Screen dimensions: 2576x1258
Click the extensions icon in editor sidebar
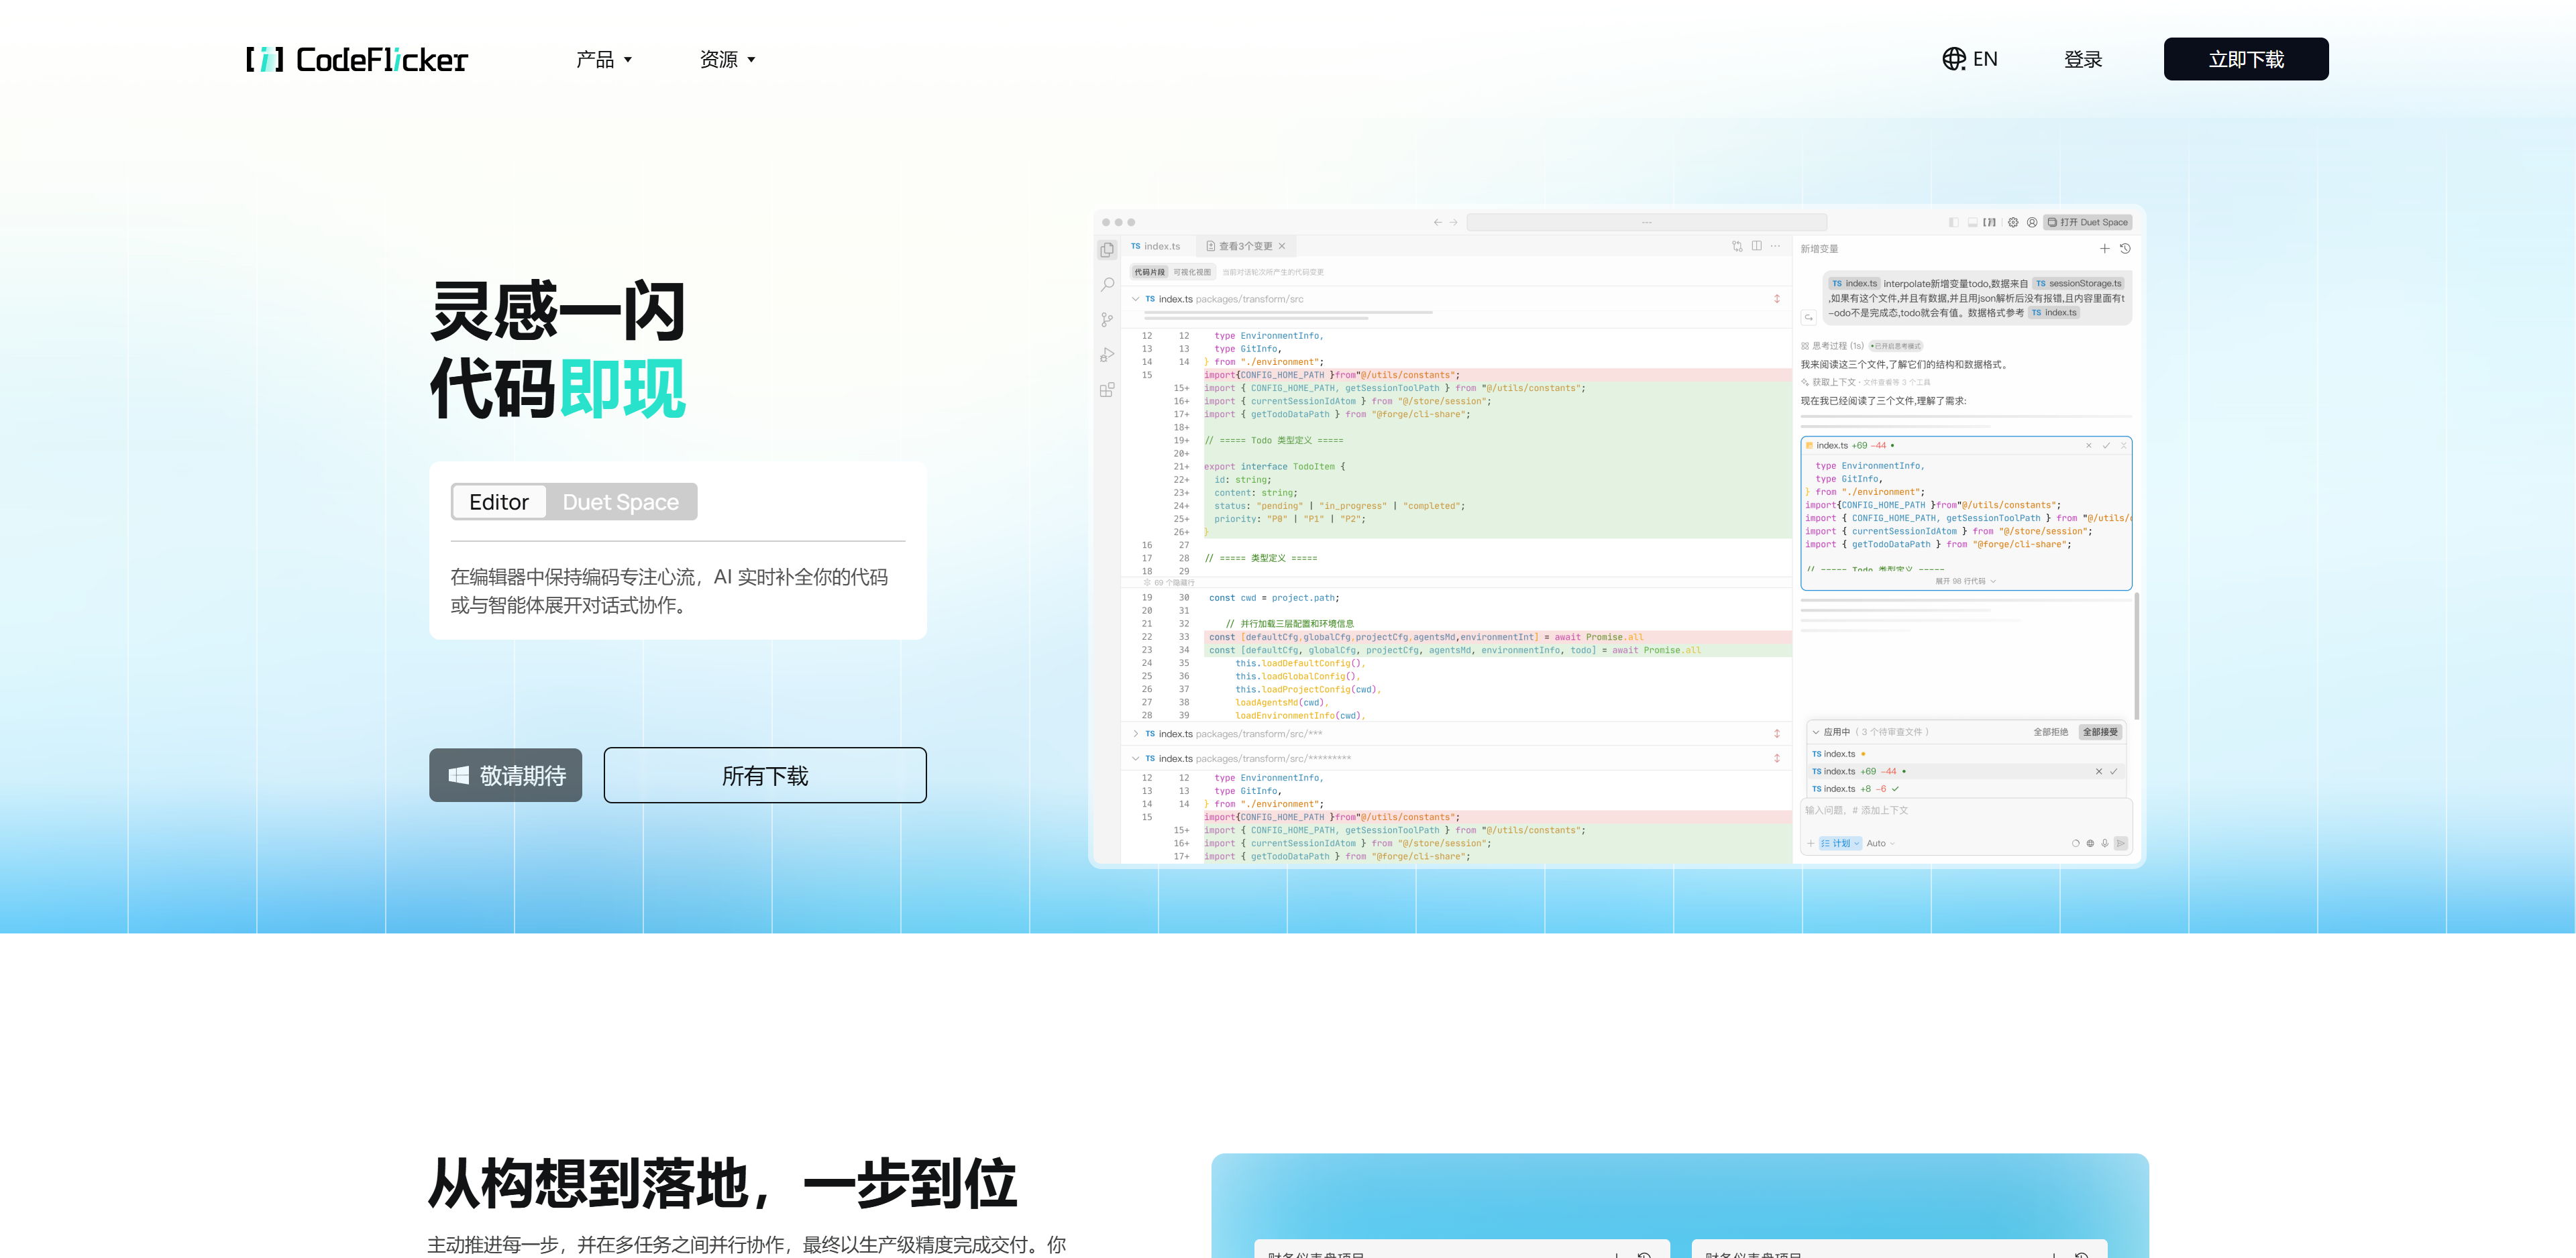coord(1107,390)
